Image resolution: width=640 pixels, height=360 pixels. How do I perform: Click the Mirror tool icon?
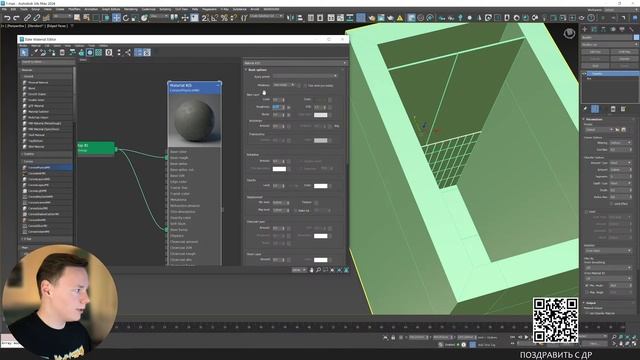pos(290,18)
